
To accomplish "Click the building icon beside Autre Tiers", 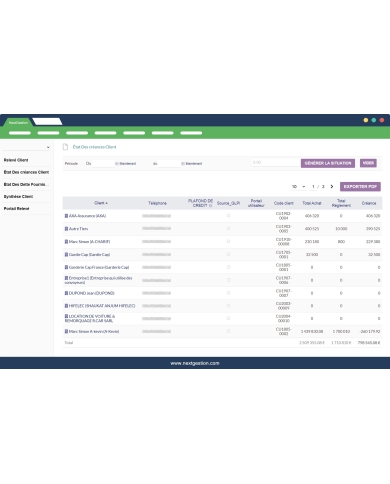I will (66, 229).
